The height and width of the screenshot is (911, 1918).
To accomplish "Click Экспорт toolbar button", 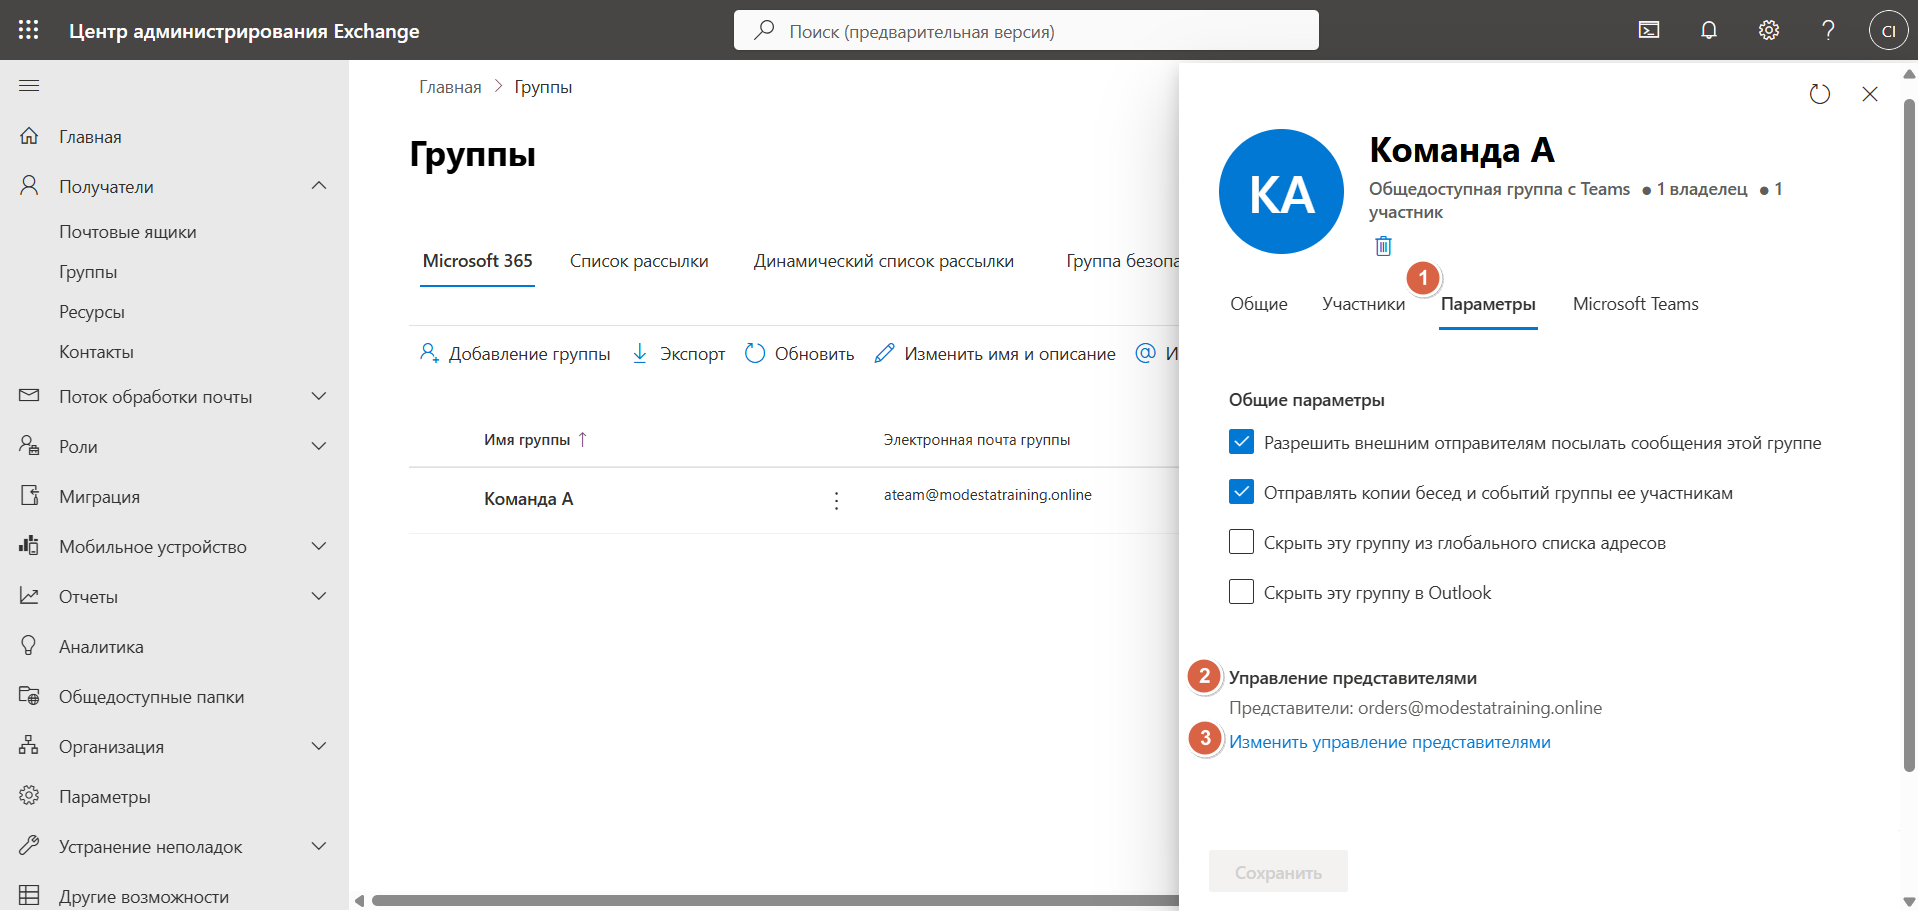I will [x=679, y=354].
